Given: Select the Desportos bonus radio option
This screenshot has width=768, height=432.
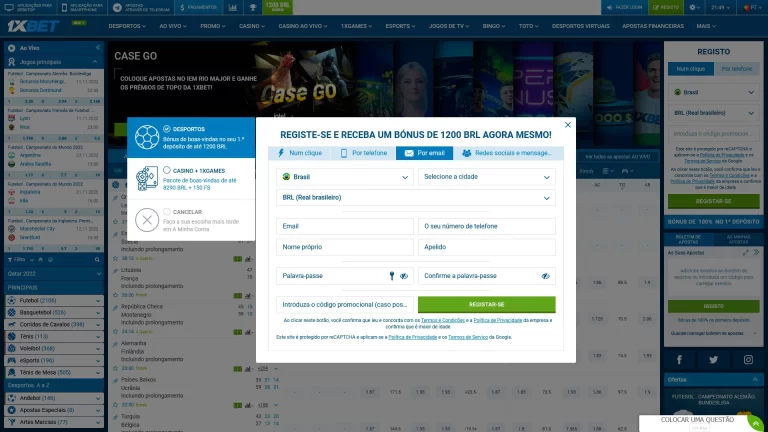Looking at the screenshot, I should point(167,129).
